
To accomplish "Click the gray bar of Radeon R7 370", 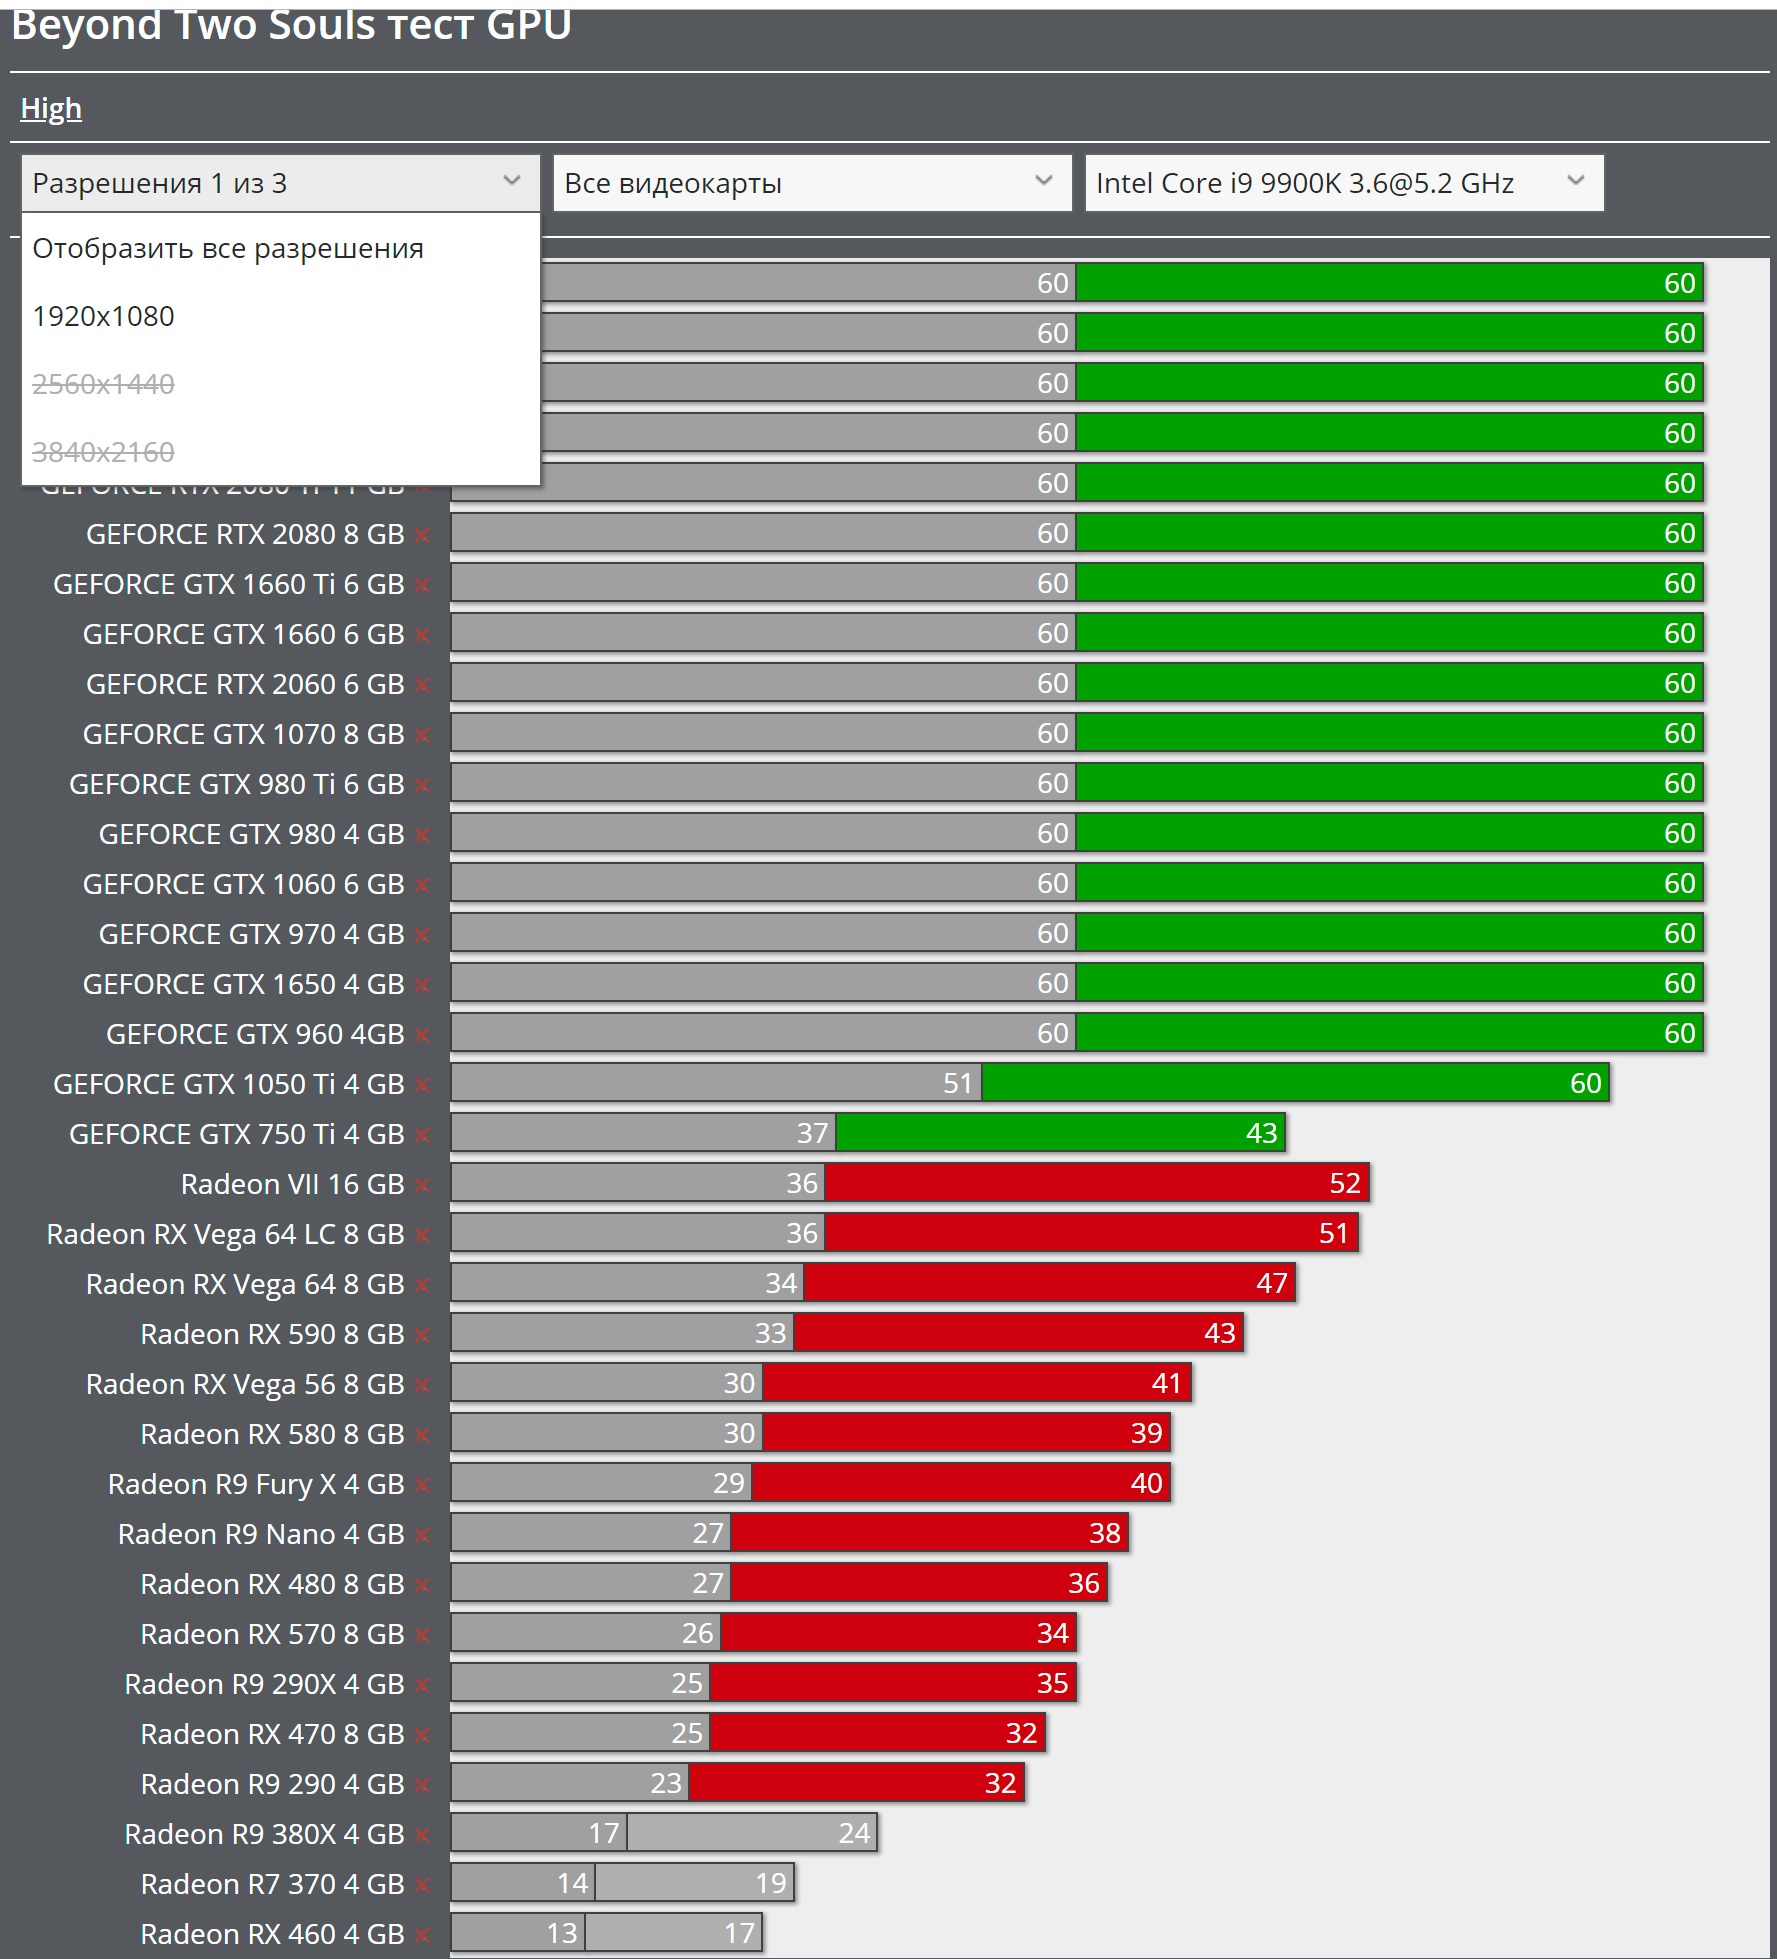I will coord(522,1883).
